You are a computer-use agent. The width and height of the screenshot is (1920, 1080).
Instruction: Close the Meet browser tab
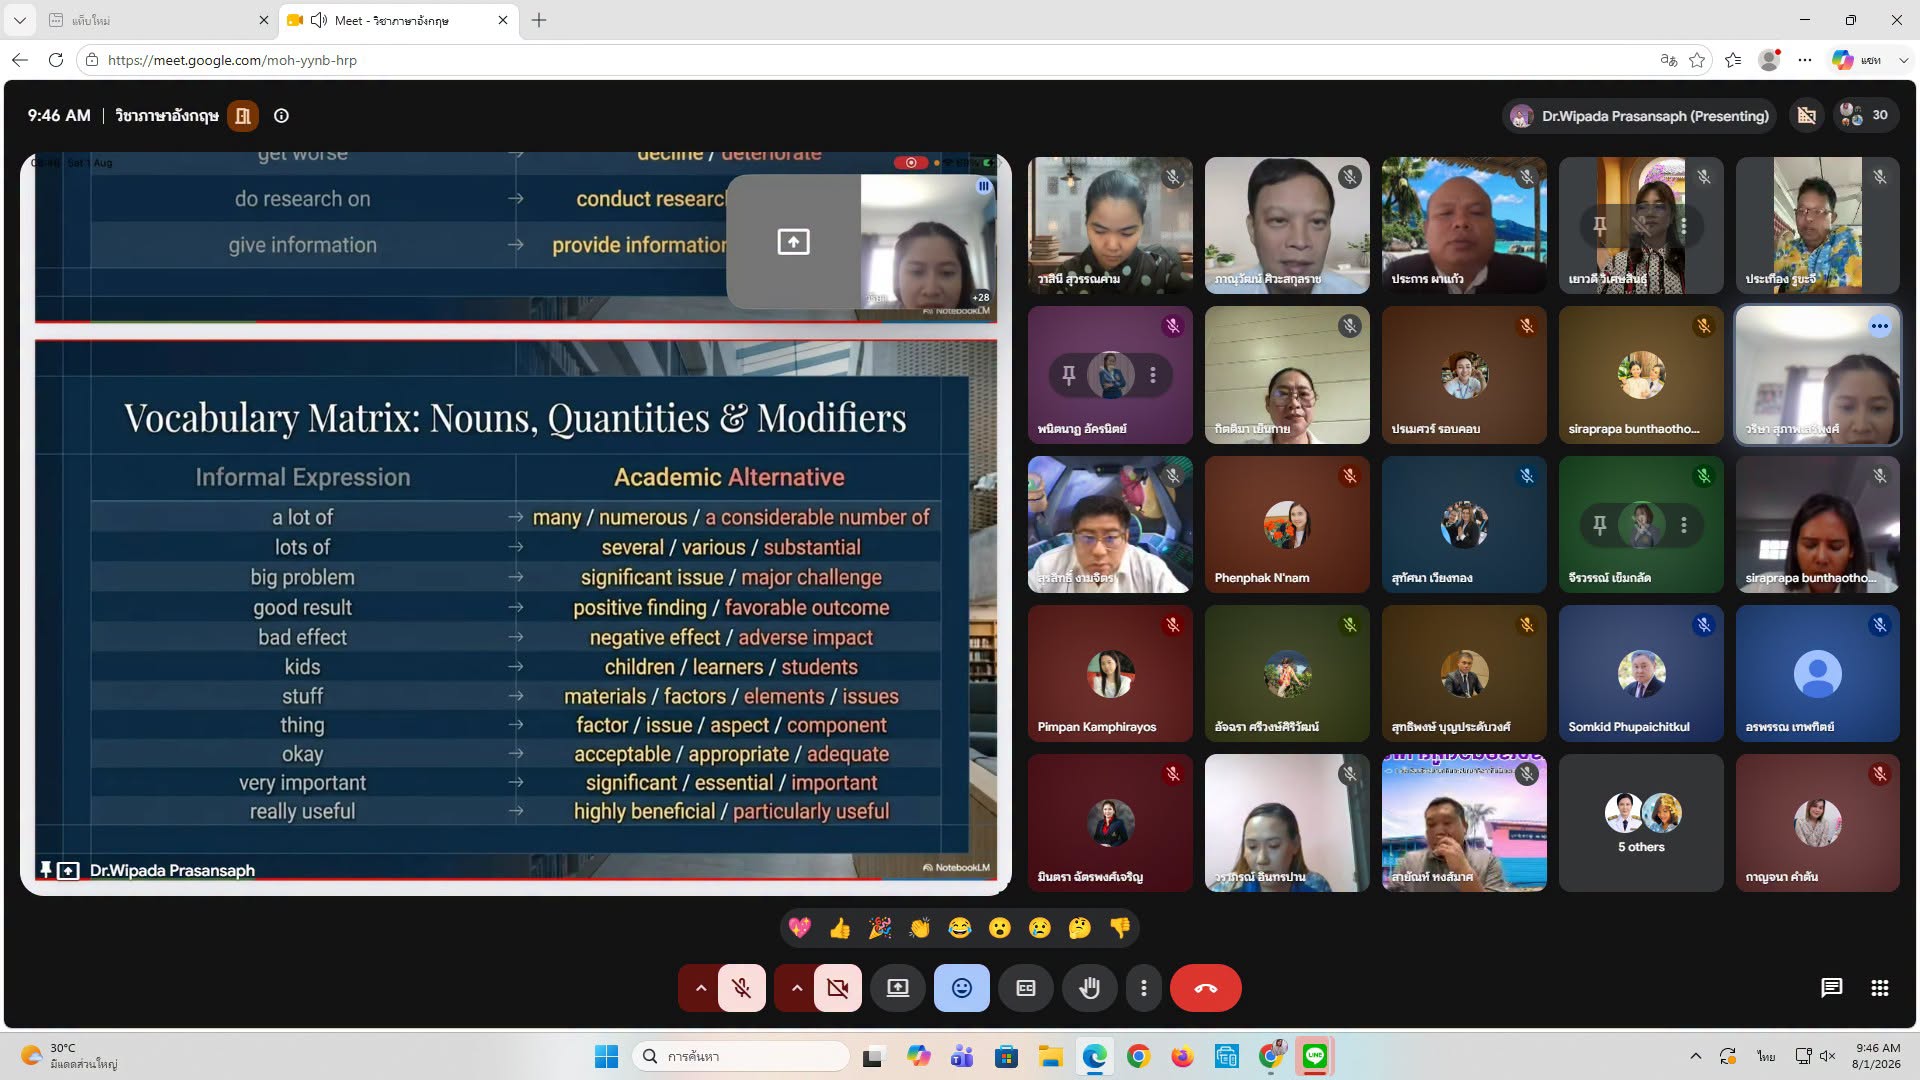coord(503,20)
